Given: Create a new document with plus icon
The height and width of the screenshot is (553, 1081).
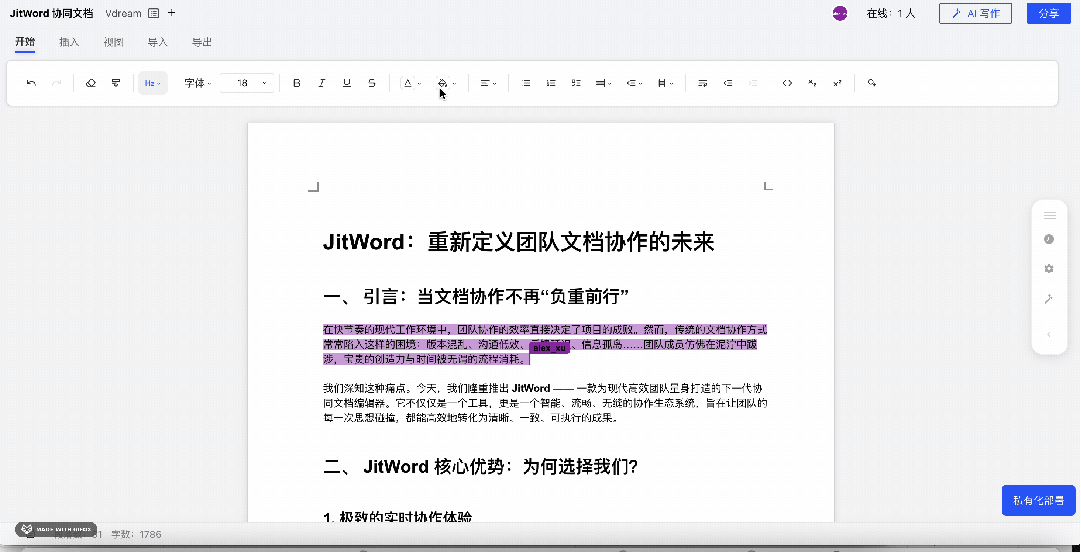Looking at the screenshot, I should (172, 13).
